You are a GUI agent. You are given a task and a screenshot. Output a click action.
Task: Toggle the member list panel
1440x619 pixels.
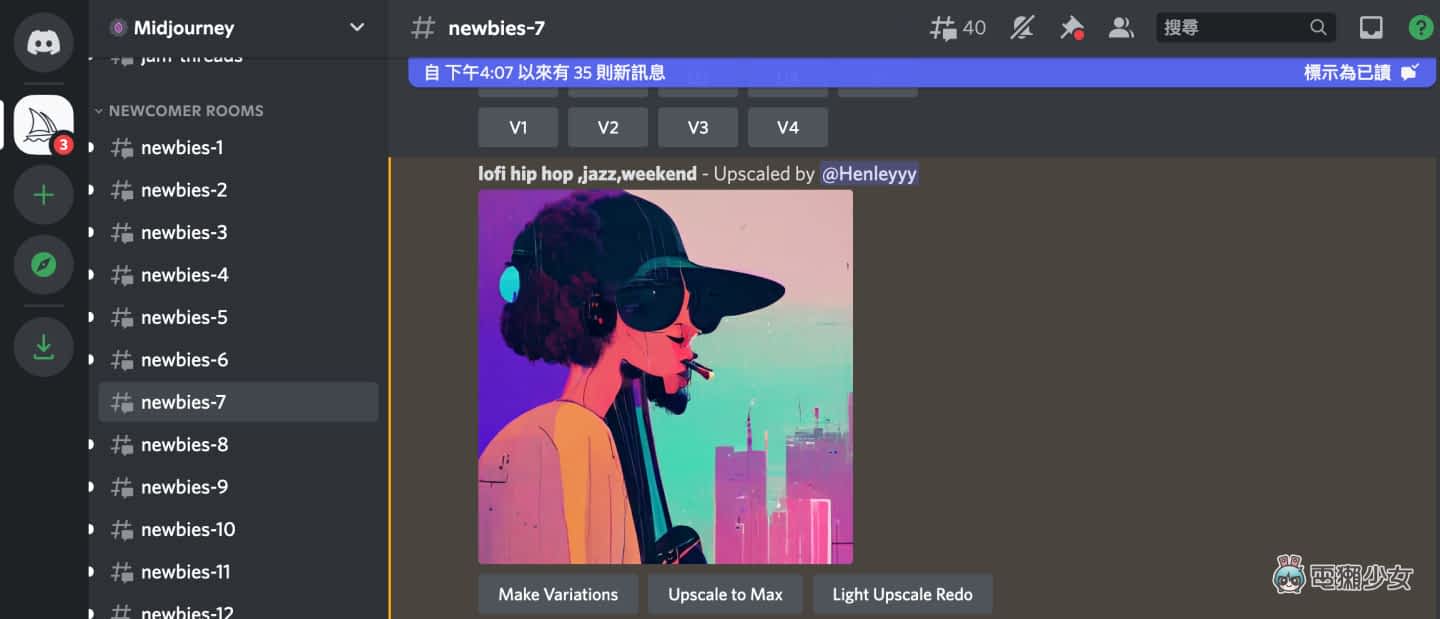coord(1121,28)
